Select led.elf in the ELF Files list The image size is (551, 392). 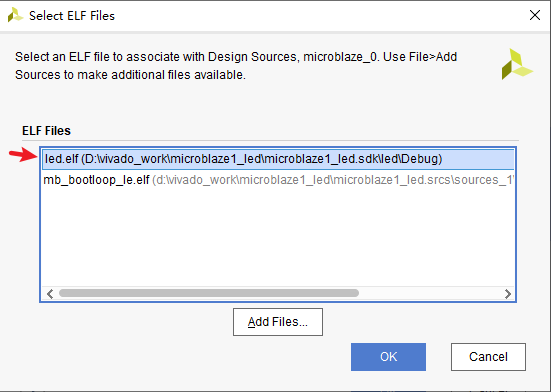pyautogui.click(x=278, y=159)
